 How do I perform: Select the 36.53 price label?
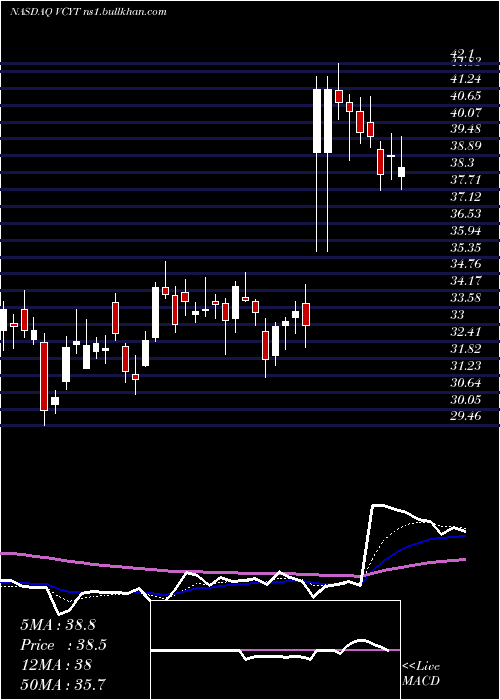pyautogui.click(x=466, y=214)
